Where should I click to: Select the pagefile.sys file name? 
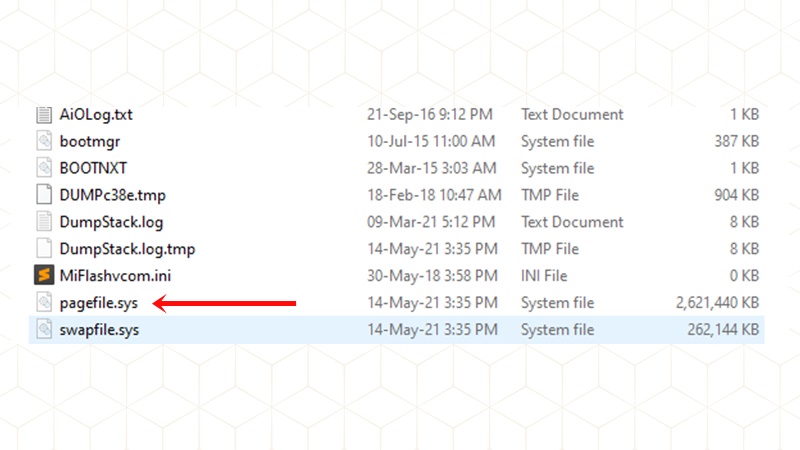coord(98,302)
